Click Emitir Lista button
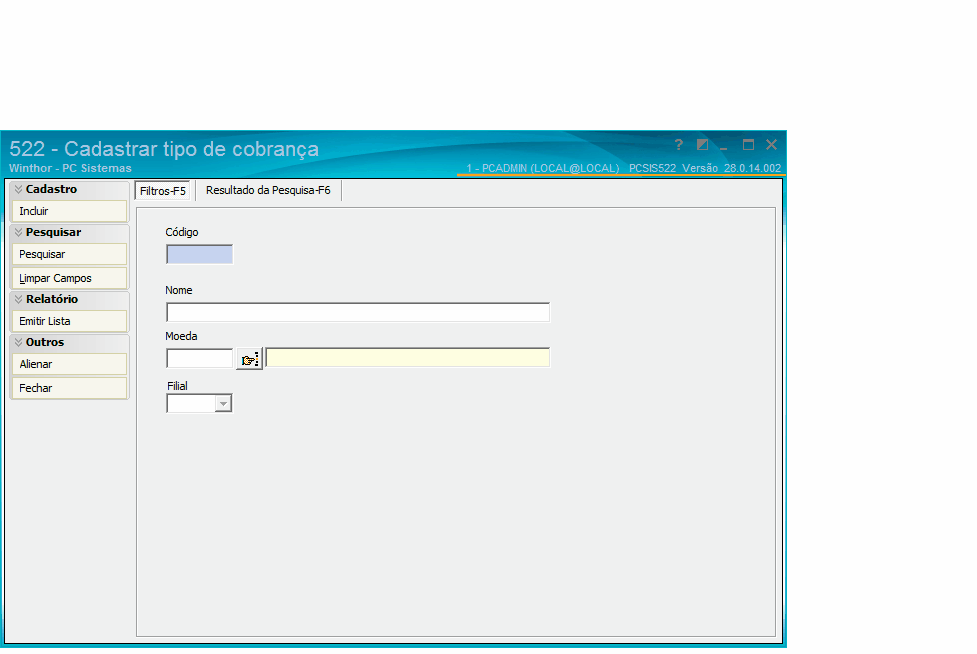Viewport: 977px width, 654px height. pos(69,321)
